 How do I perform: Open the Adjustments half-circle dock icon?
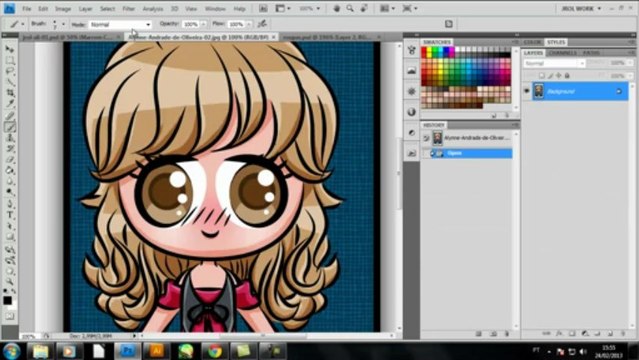[x=411, y=133]
